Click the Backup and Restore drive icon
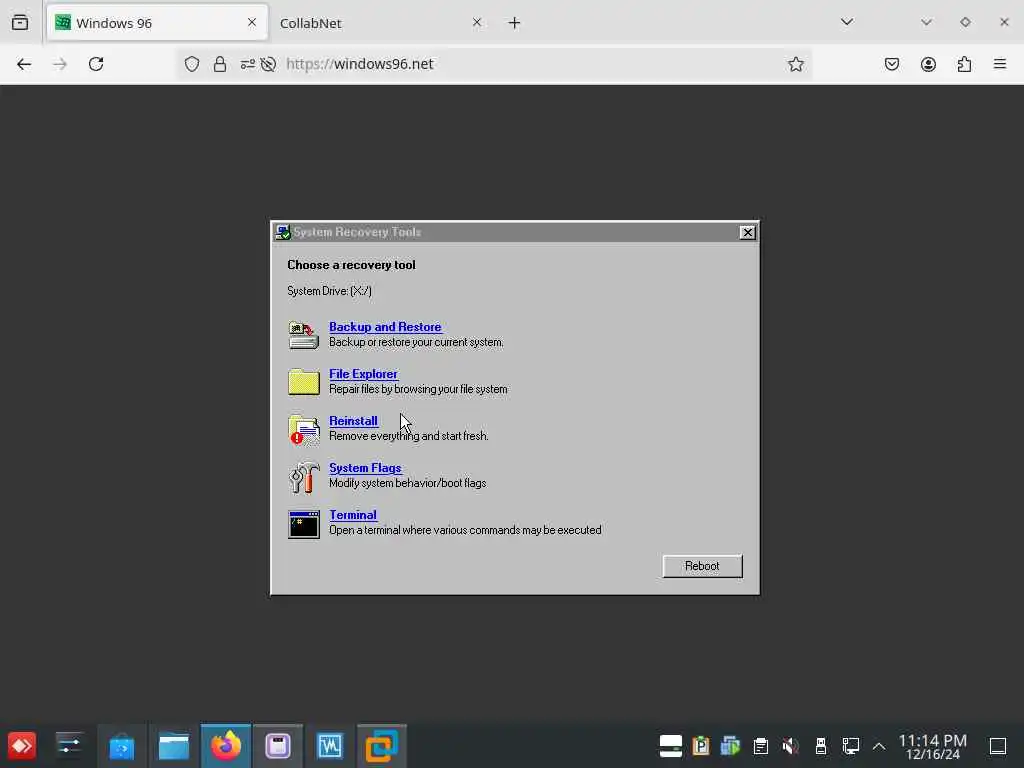This screenshot has height=768, width=1024. coord(304,335)
